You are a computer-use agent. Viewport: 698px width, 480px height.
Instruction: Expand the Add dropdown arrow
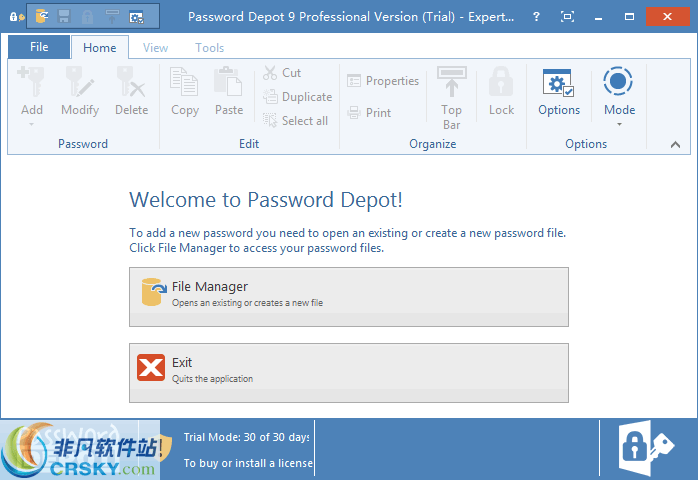pyautogui.click(x=32, y=124)
